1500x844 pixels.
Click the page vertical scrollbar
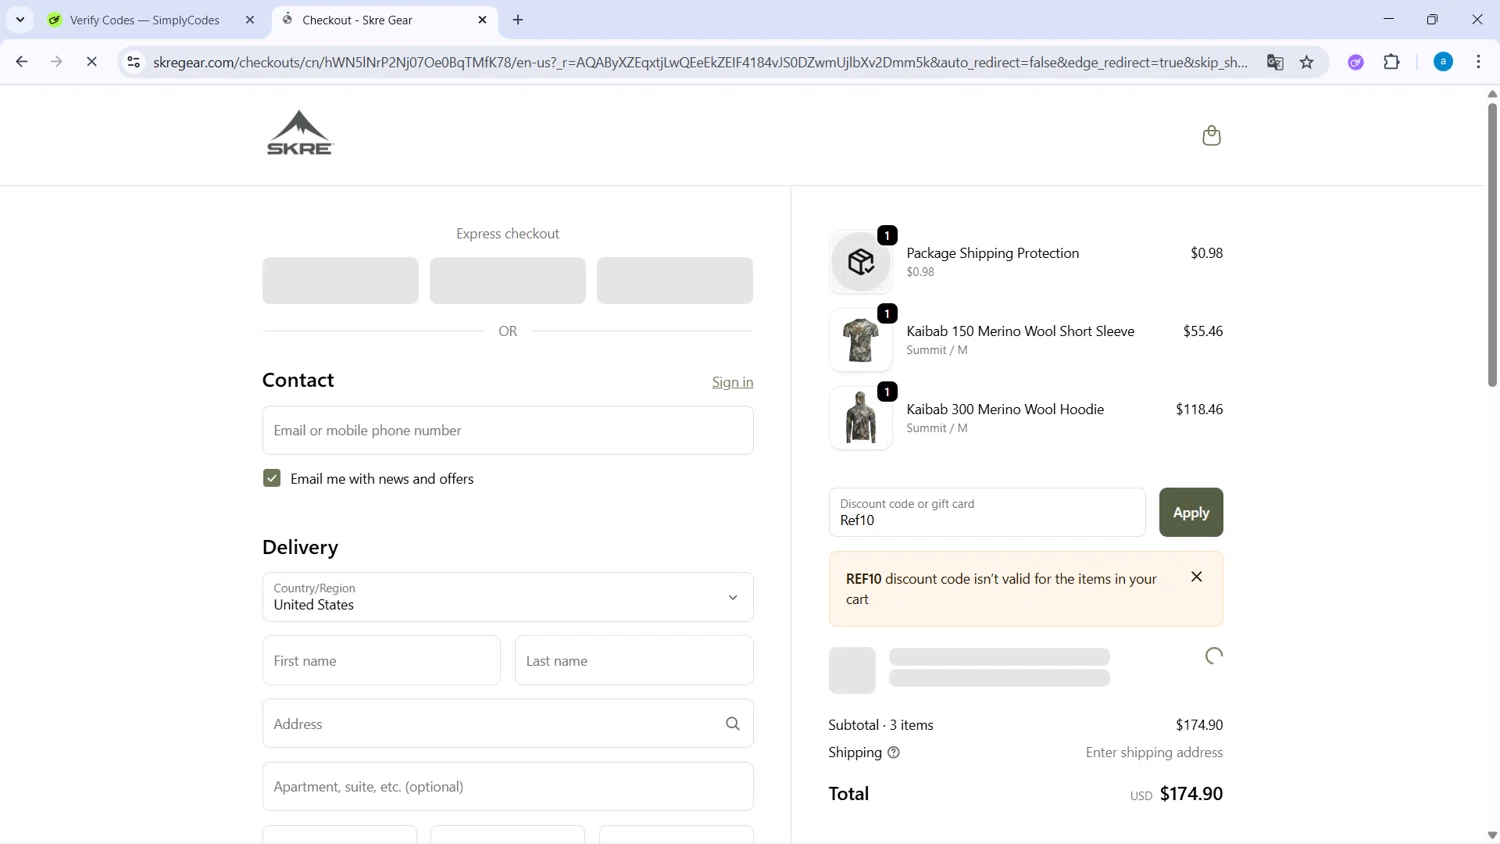tap(1492, 245)
